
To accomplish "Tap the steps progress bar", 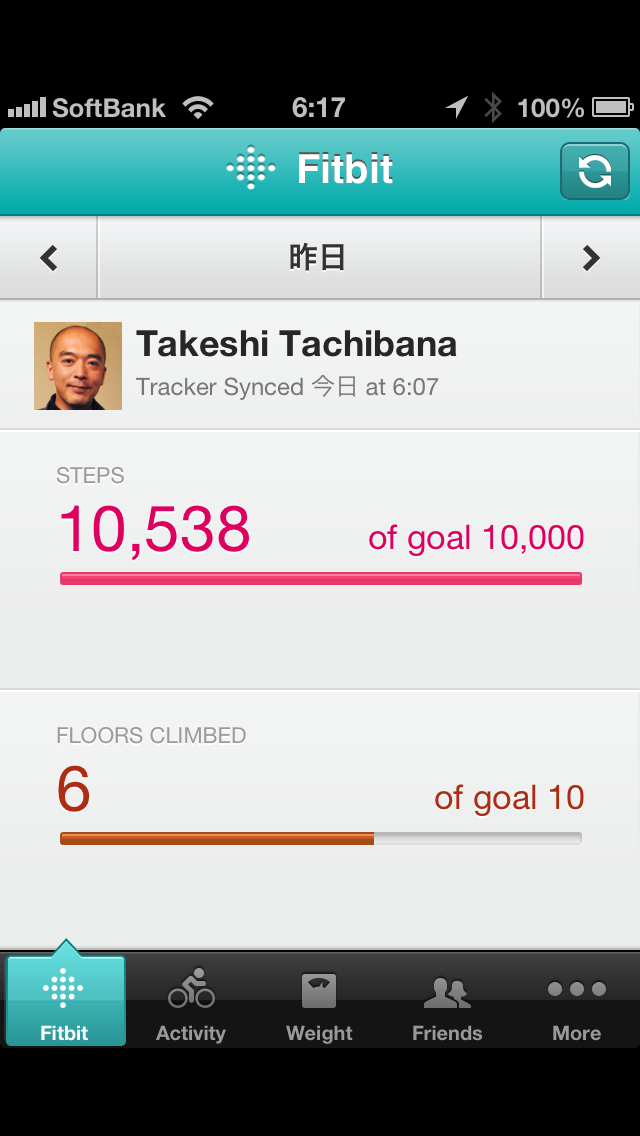I will 320,578.
